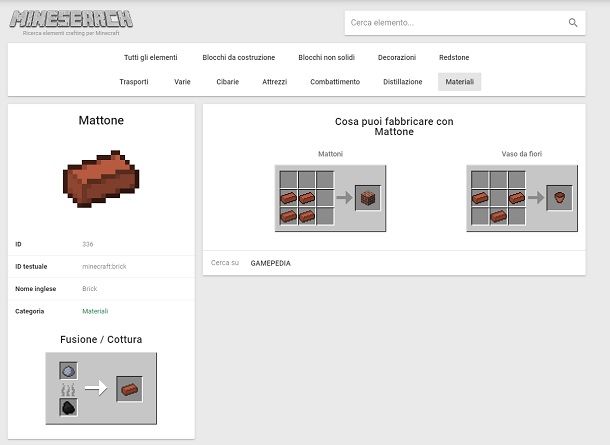
Task: Open the Decorazioni category
Action: click(x=397, y=58)
